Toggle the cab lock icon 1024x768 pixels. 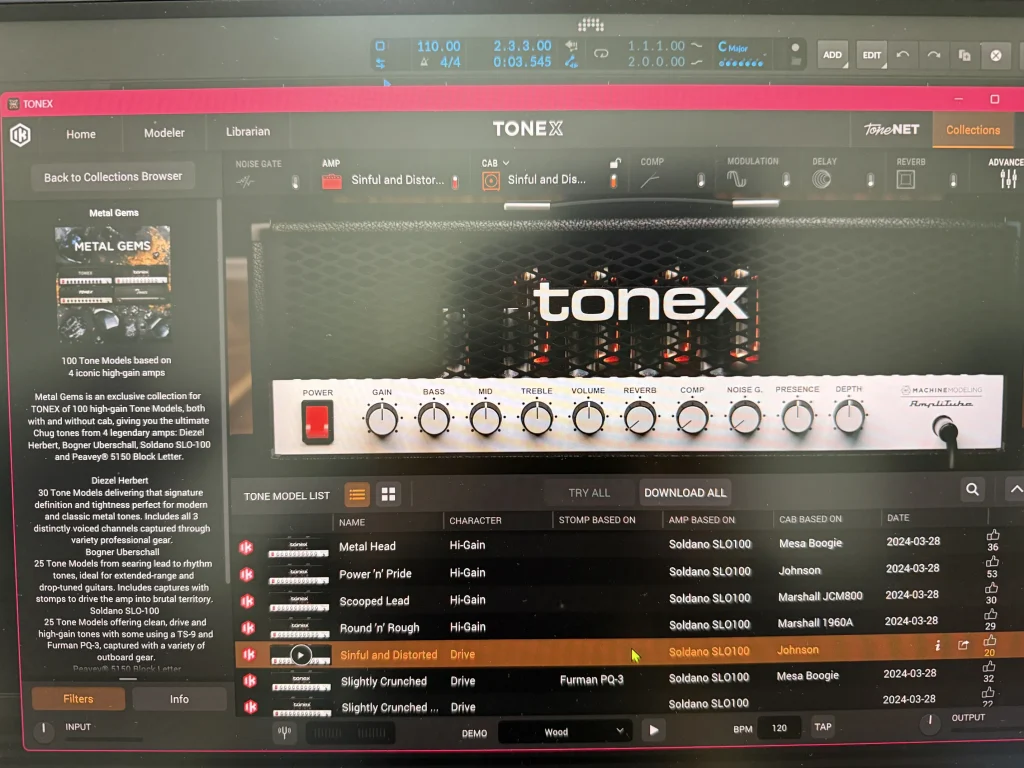pyautogui.click(x=616, y=163)
